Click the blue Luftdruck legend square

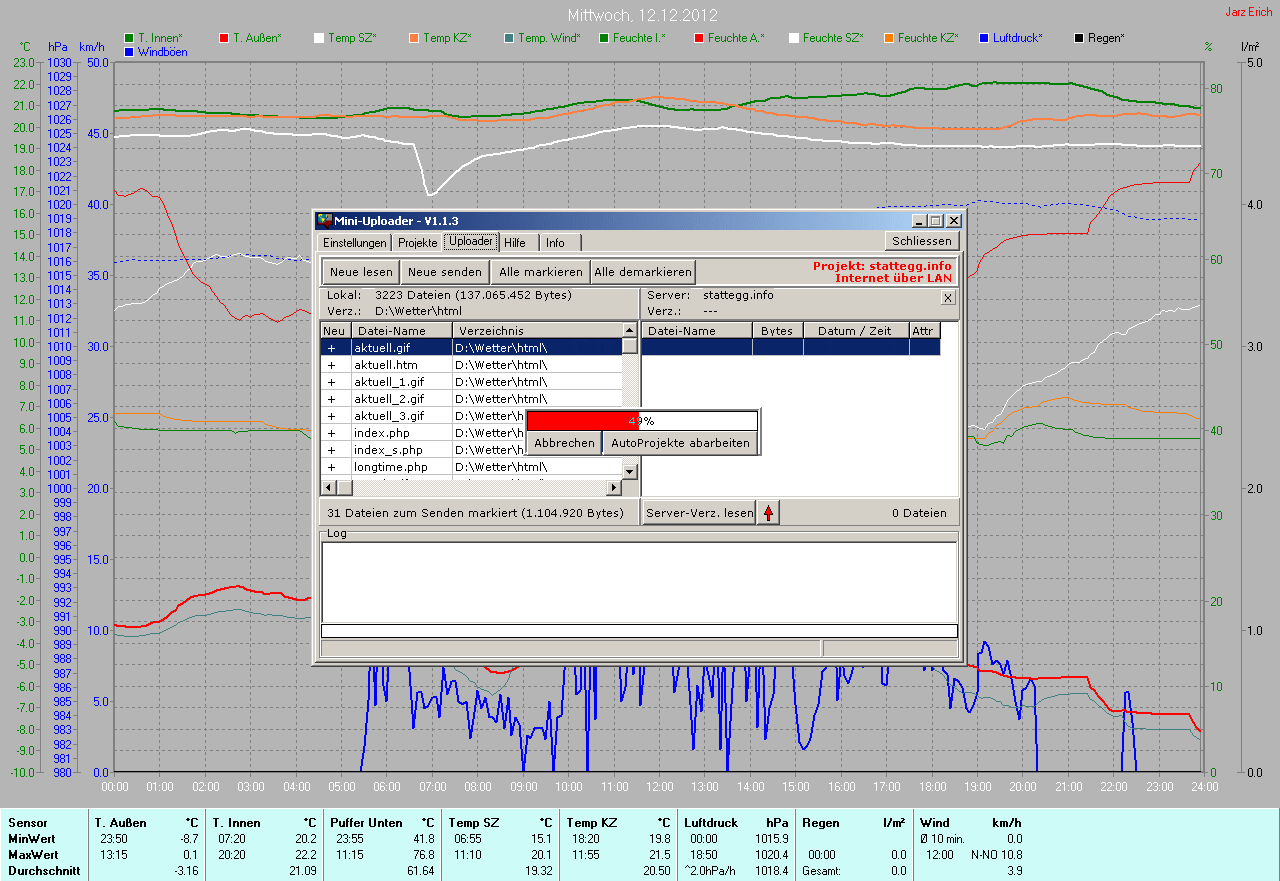pyautogui.click(x=984, y=38)
